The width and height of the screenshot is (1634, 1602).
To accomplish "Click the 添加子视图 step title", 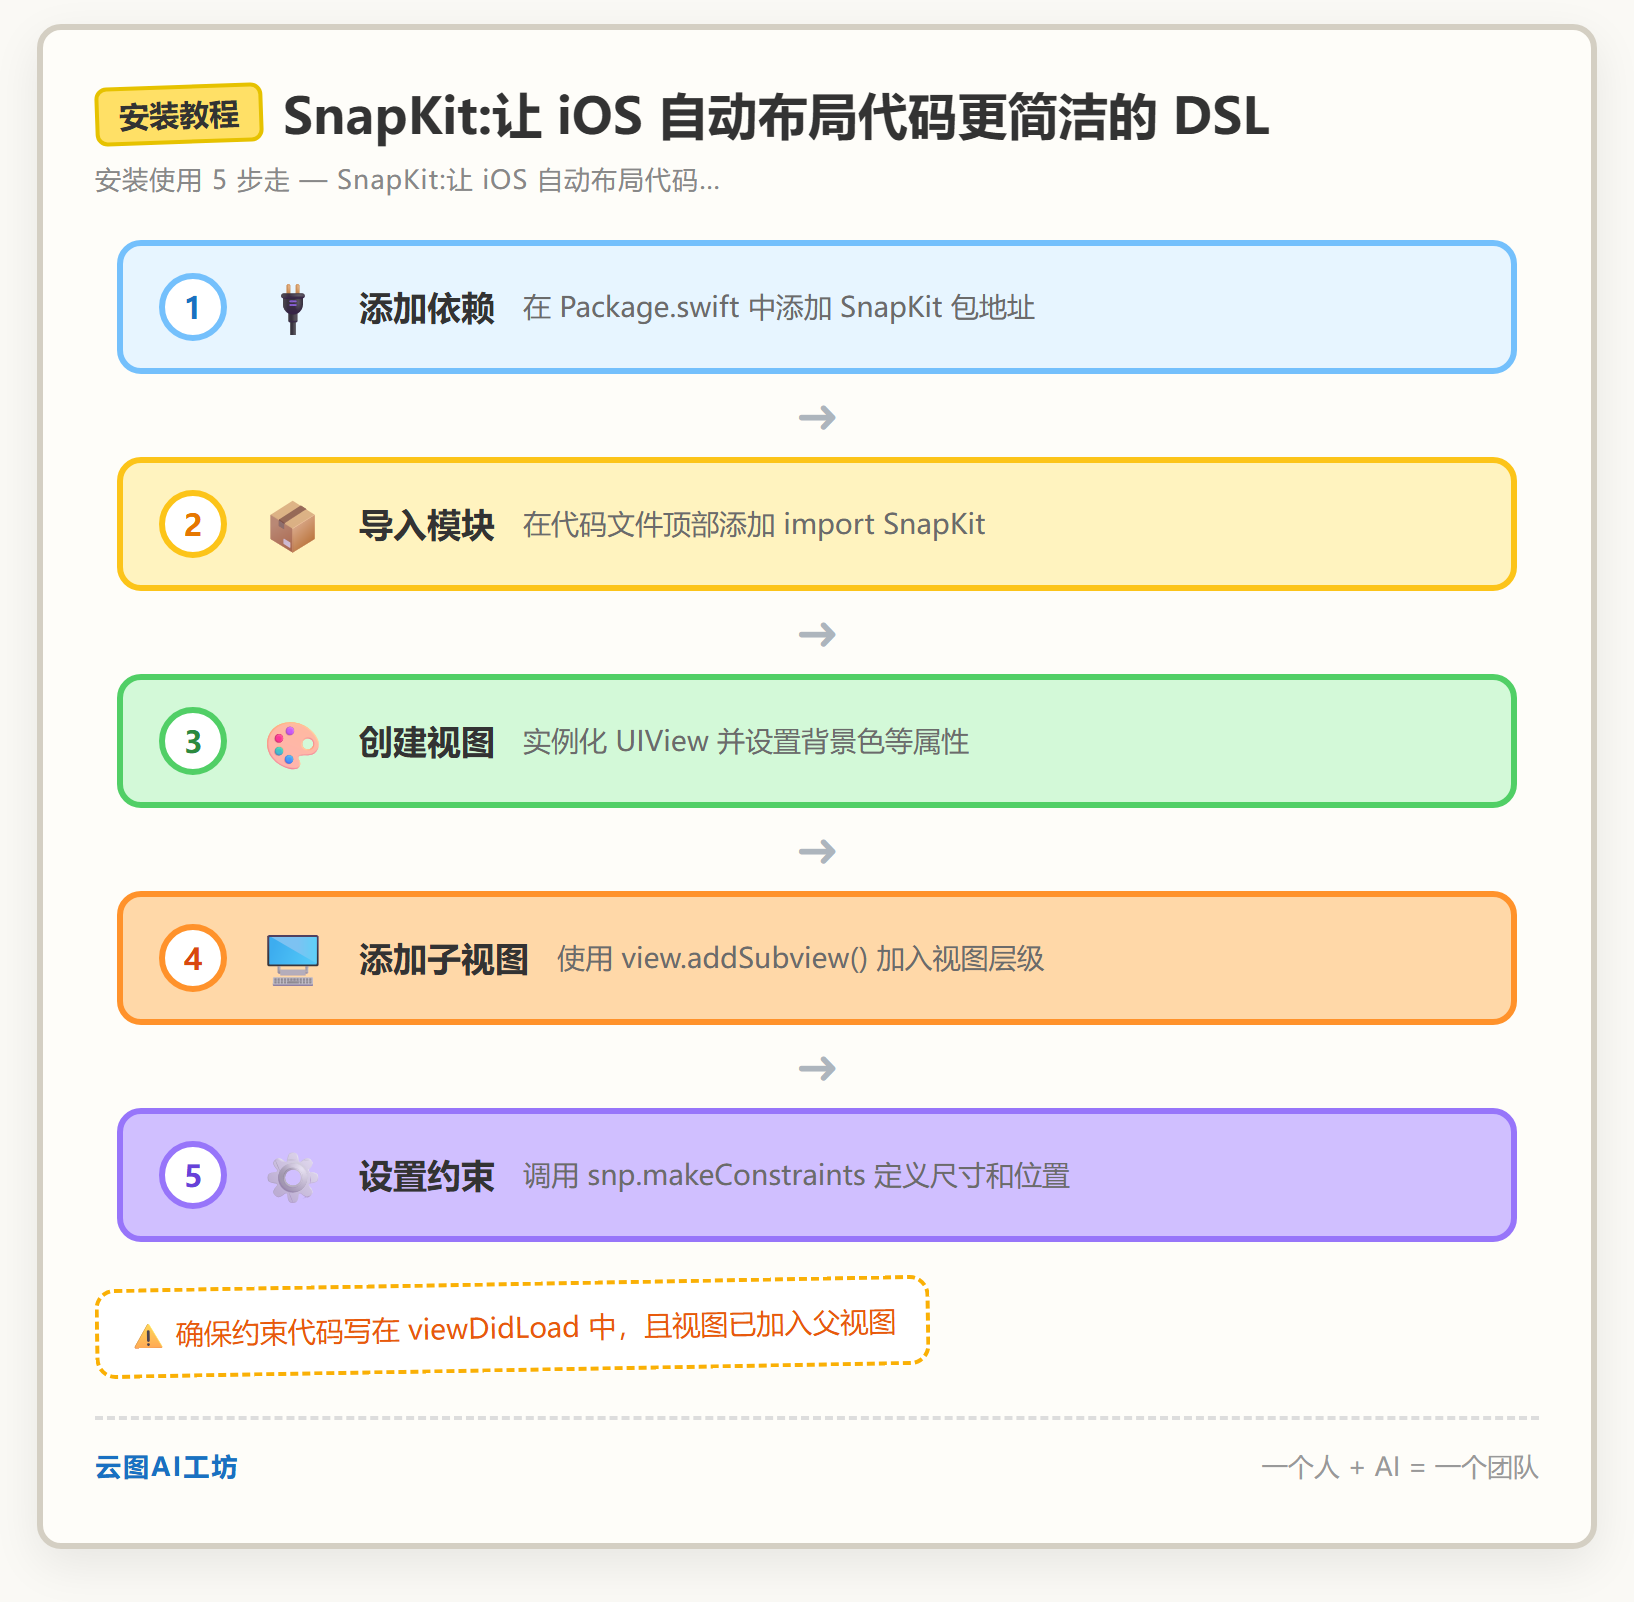I will point(444,959).
